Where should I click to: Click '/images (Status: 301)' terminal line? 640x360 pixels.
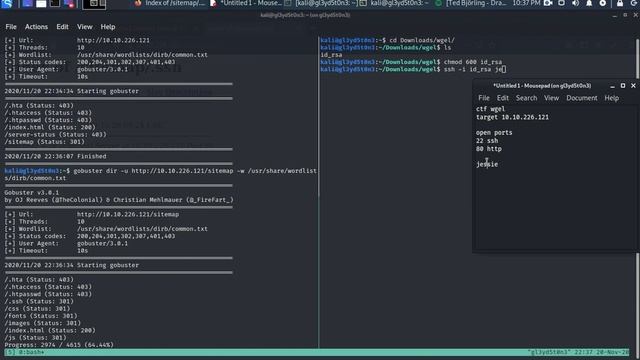point(42,323)
